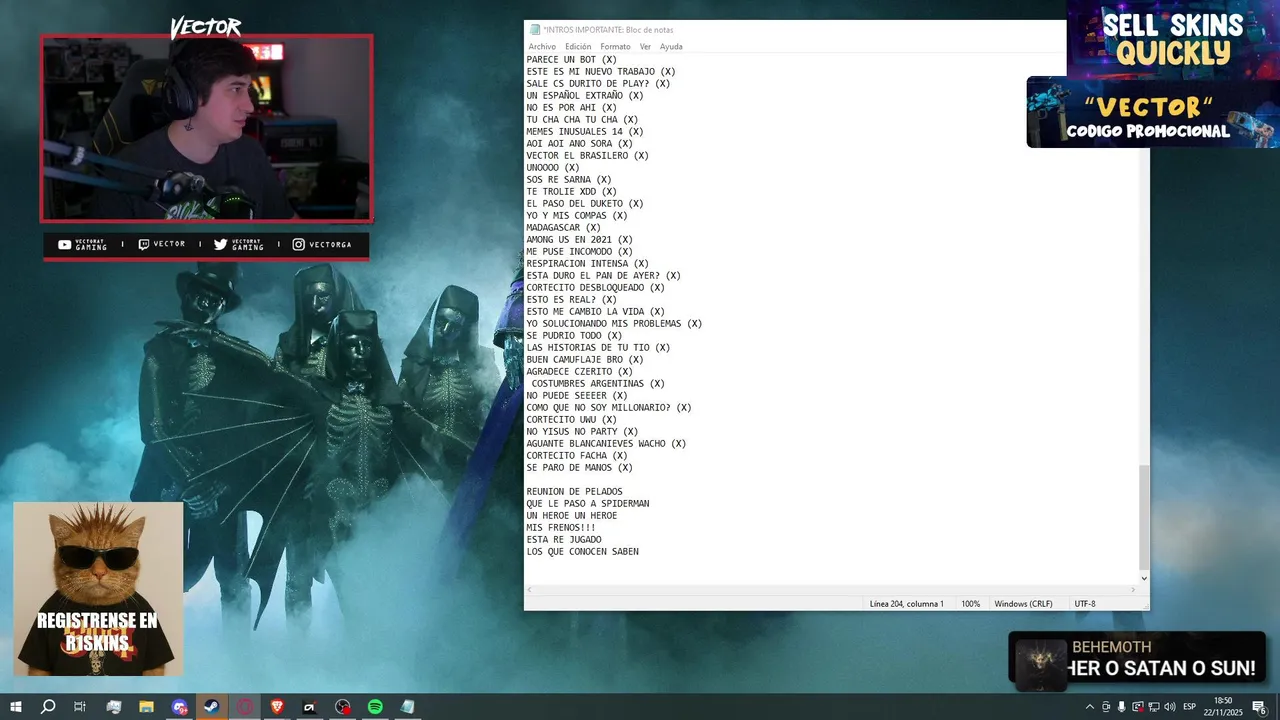The width and height of the screenshot is (1280, 720).
Task: Show hidden system tray icons
Action: (x=1090, y=707)
